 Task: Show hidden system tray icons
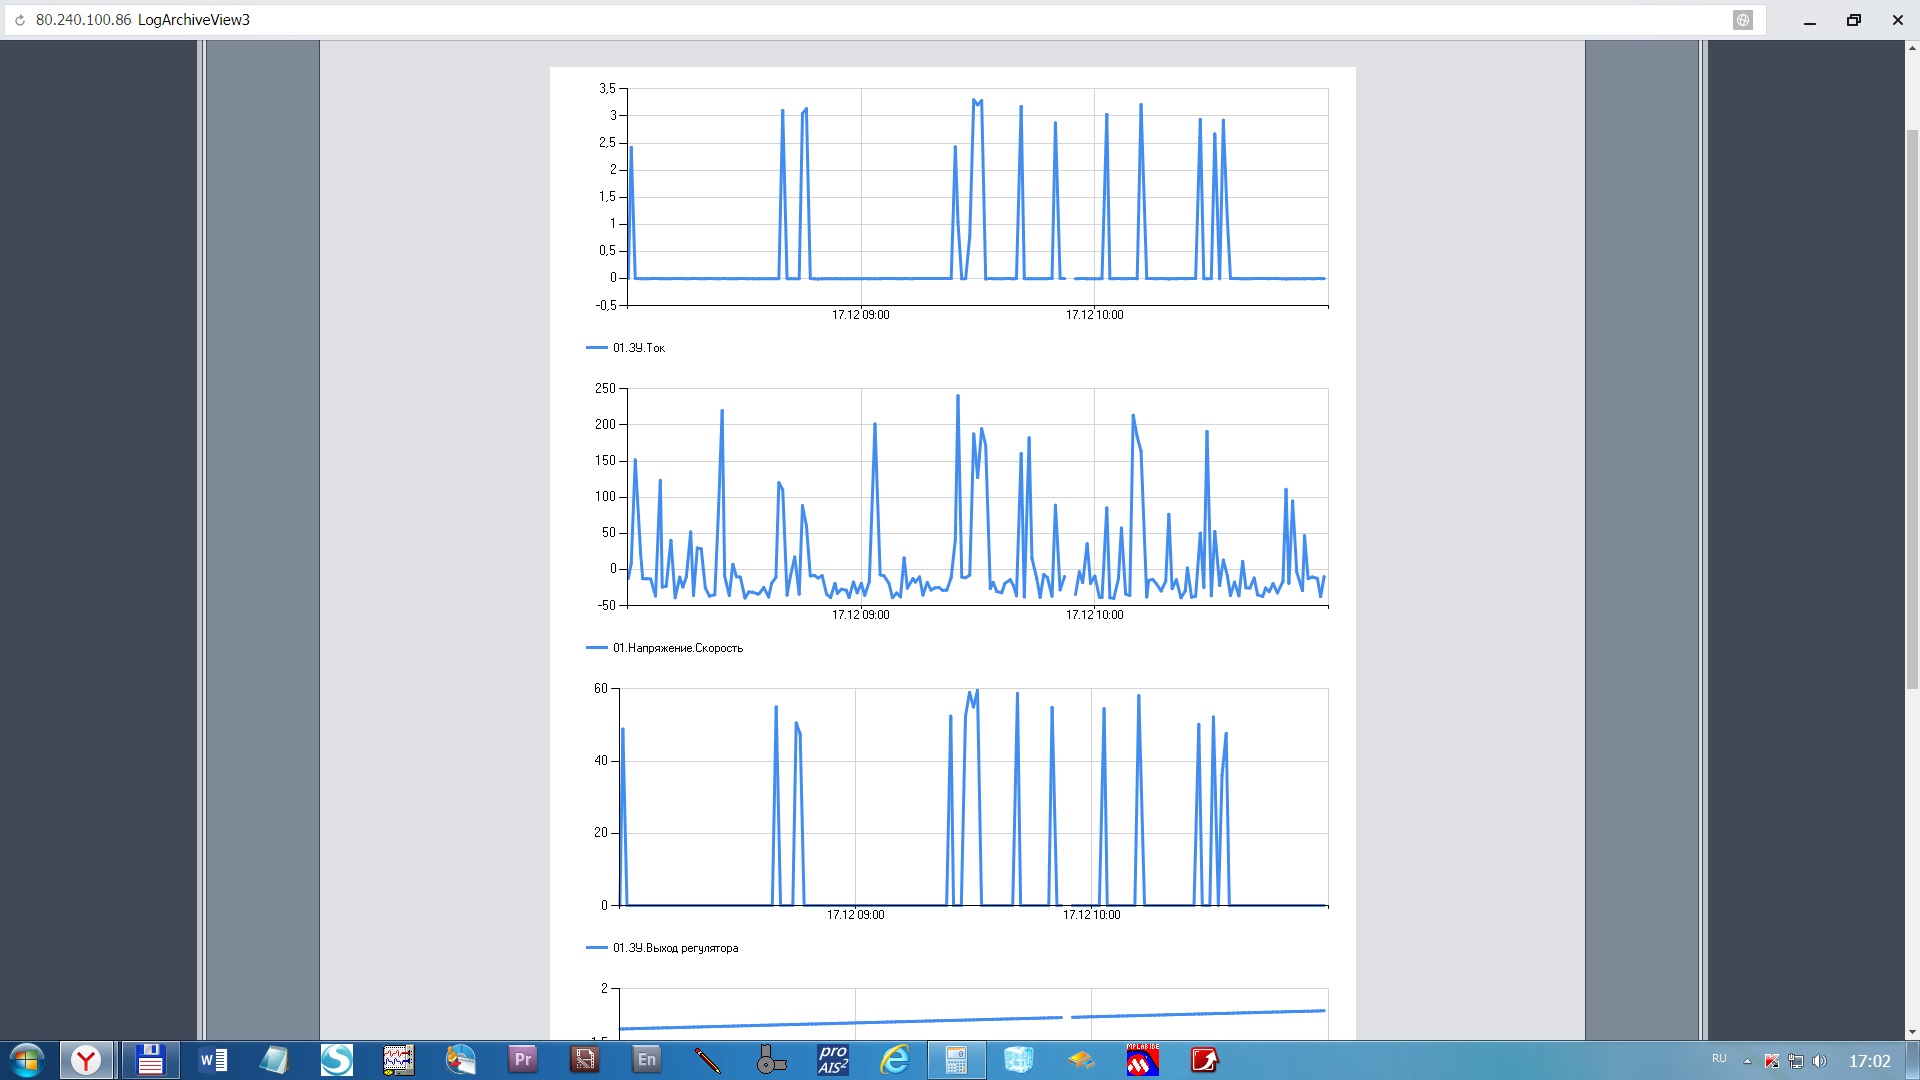1747,1061
